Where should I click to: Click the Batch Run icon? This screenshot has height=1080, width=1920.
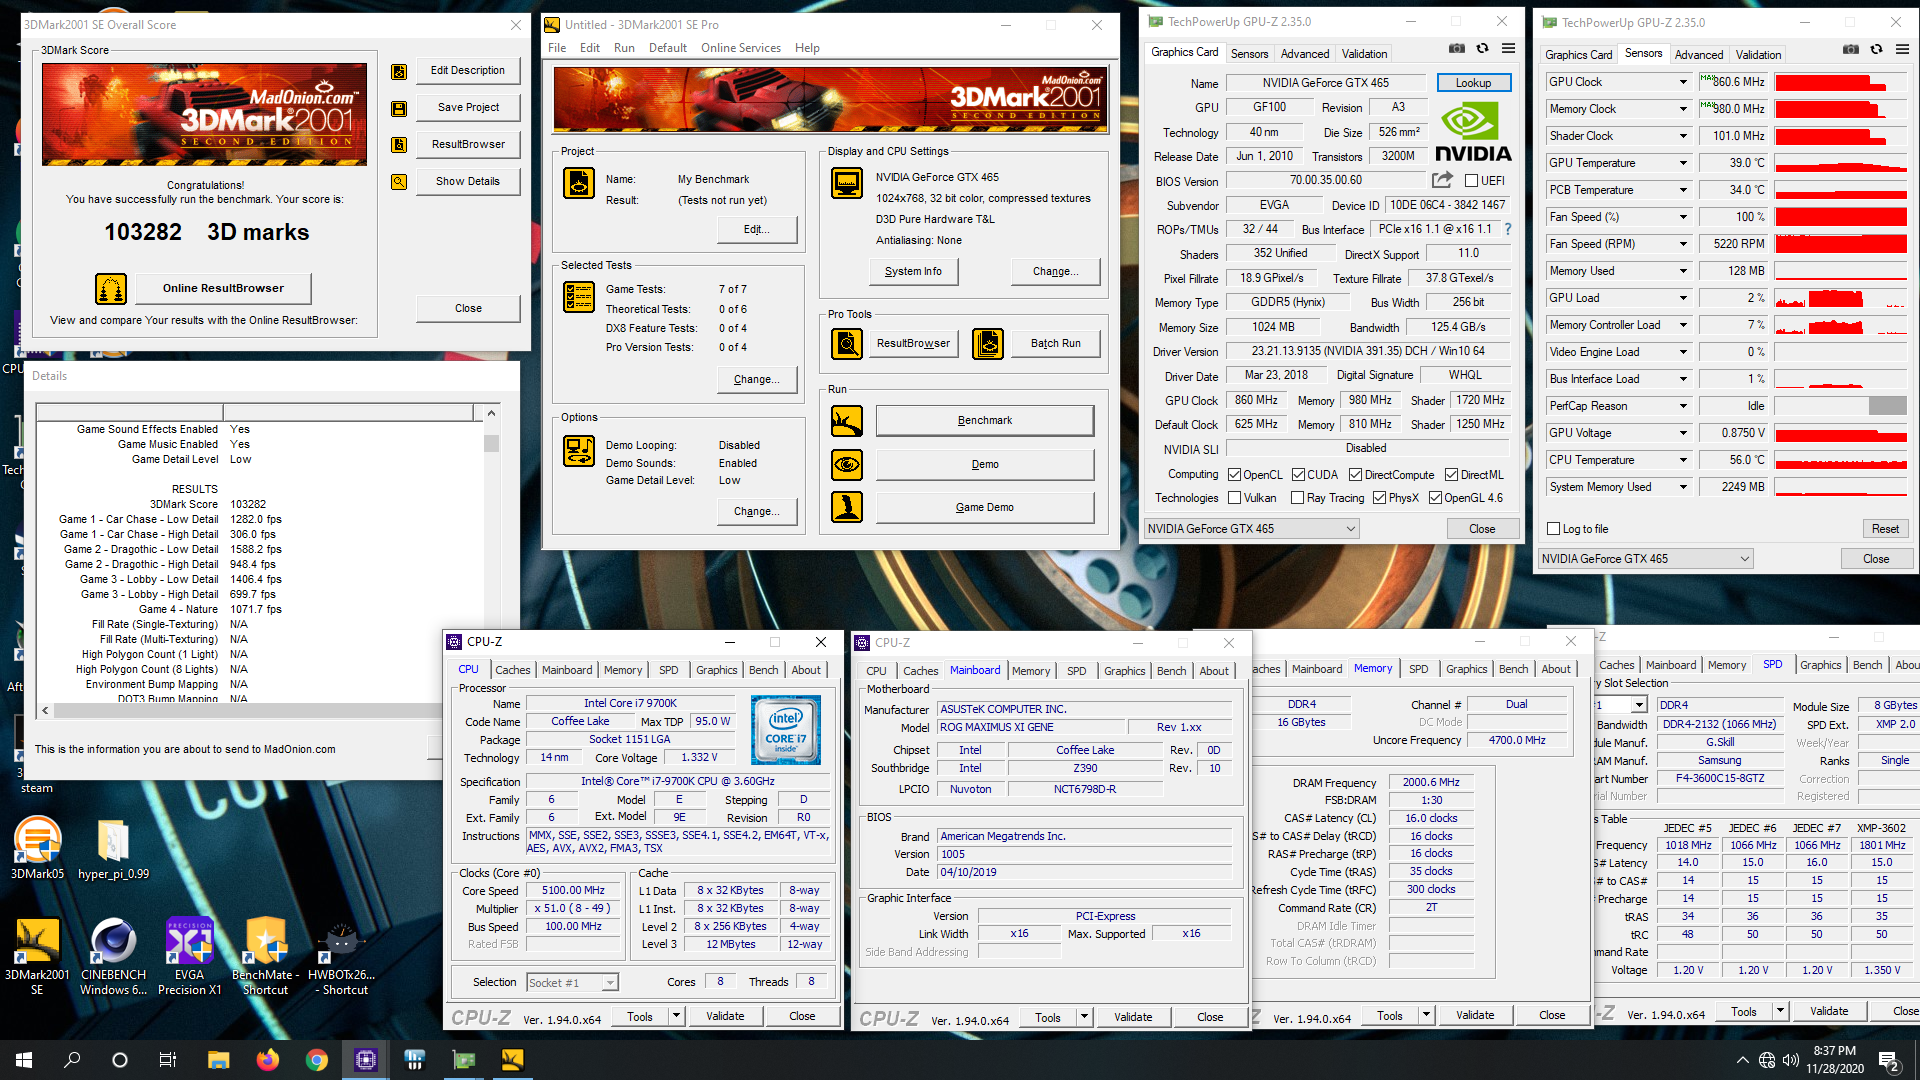(x=988, y=344)
